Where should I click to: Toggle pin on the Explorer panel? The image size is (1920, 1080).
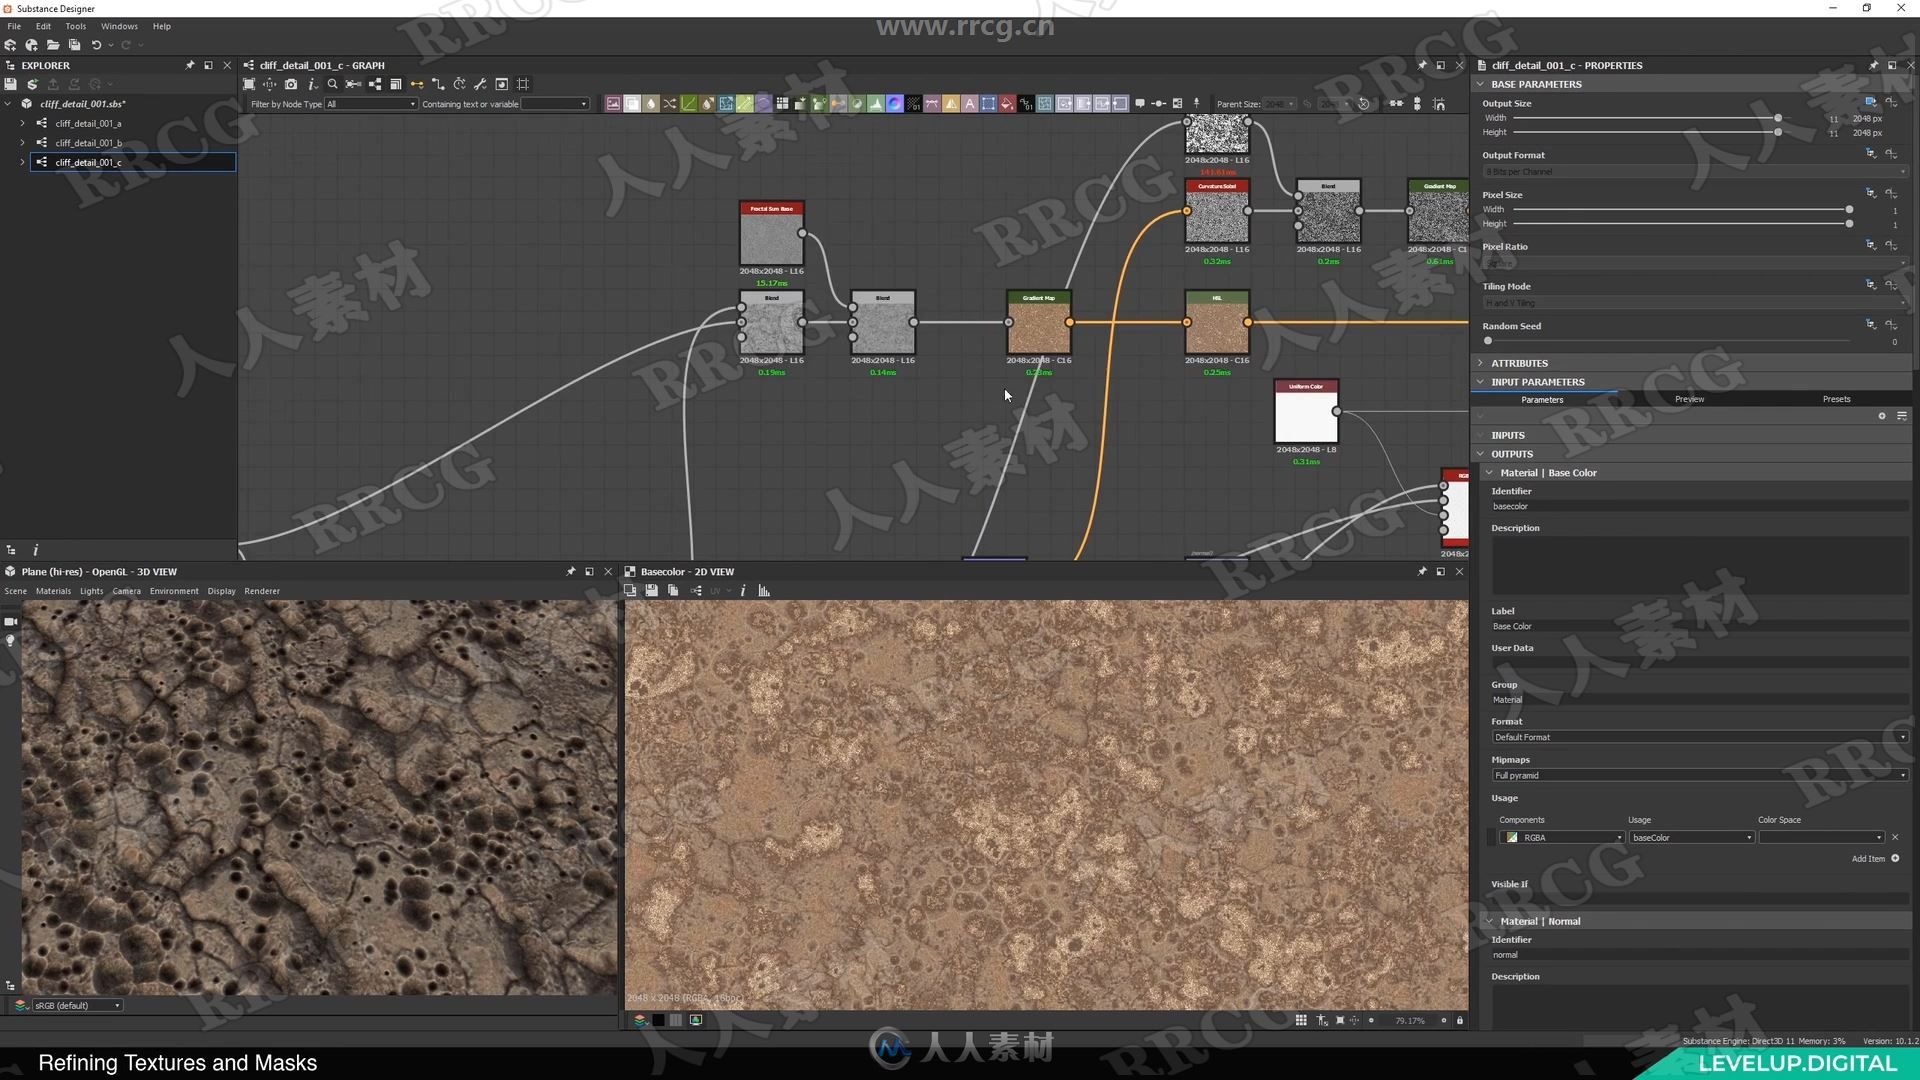(189, 65)
